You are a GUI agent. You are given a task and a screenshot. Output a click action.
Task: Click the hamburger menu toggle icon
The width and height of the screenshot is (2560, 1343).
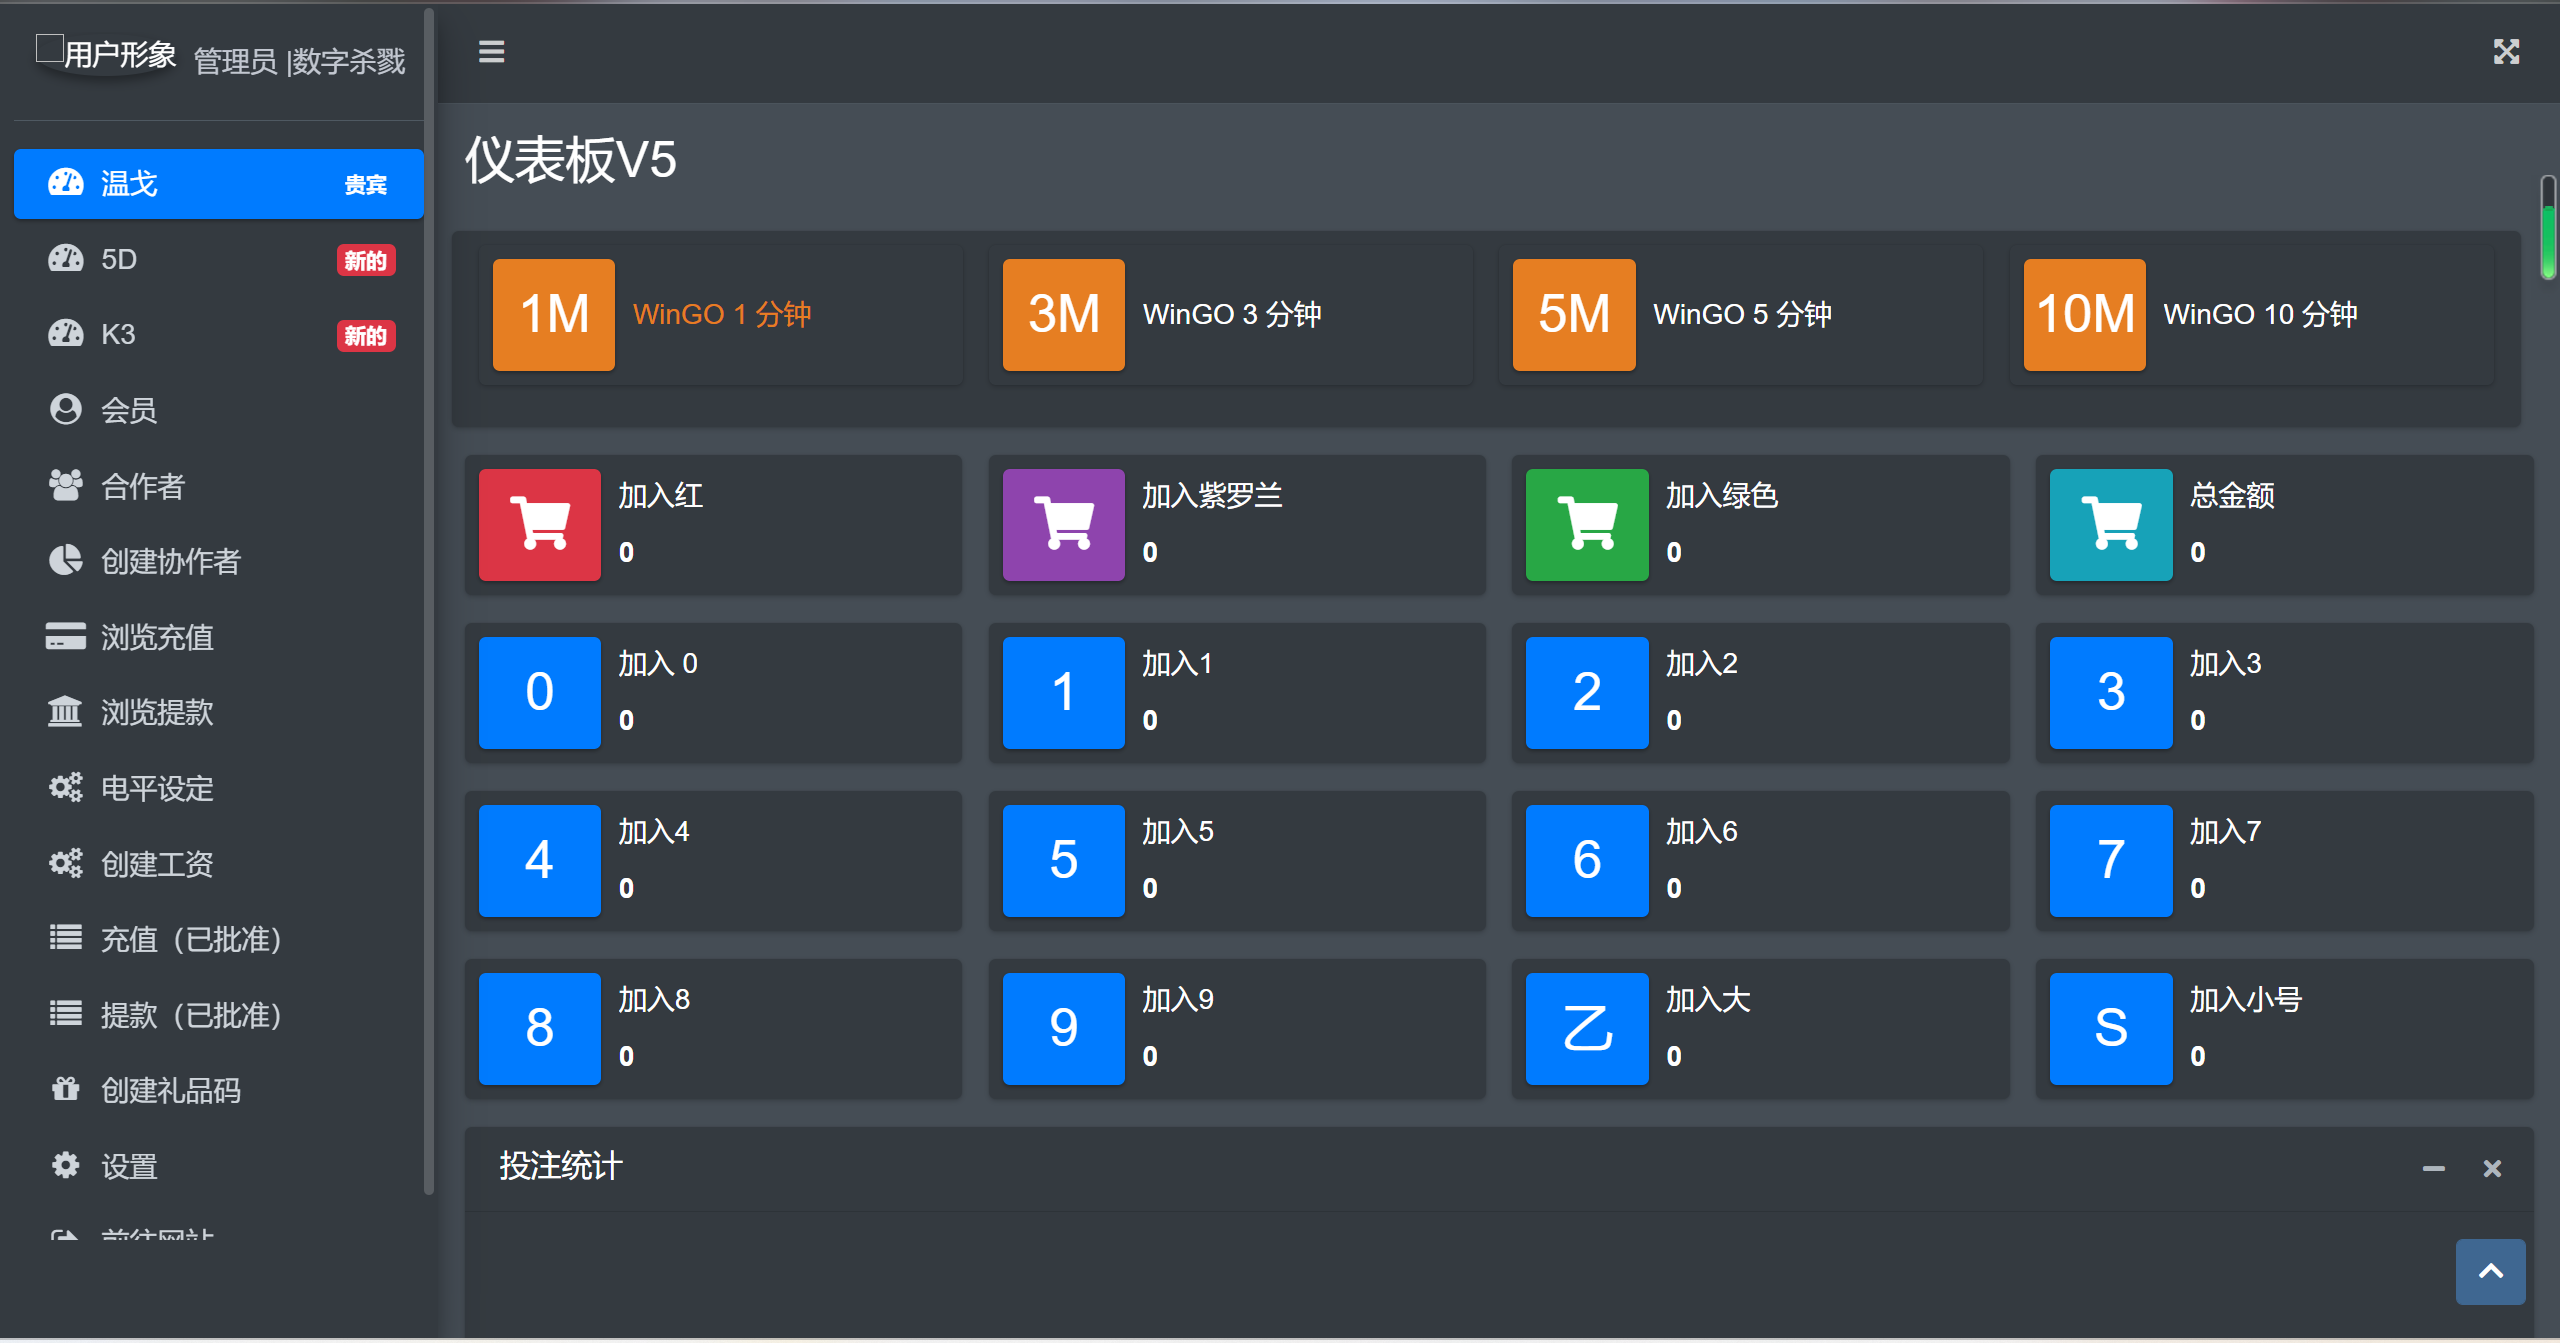pos(491,51)
